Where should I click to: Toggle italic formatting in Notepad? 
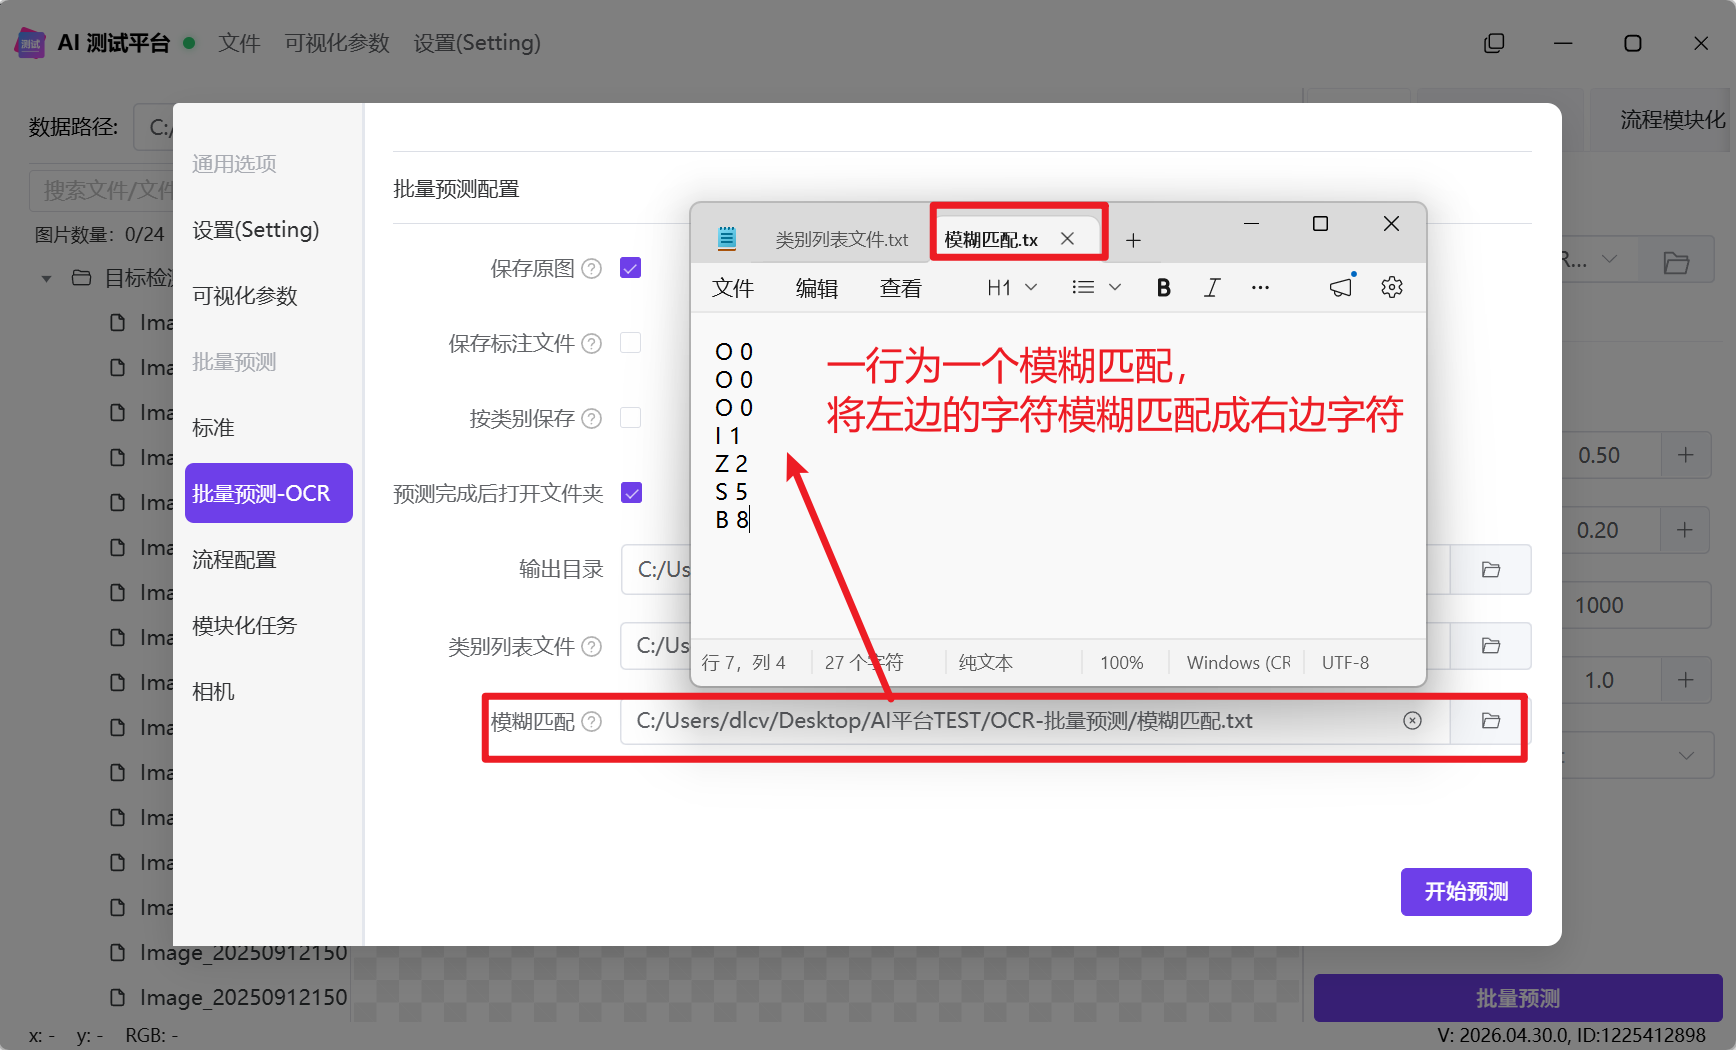pos(1212,288)
